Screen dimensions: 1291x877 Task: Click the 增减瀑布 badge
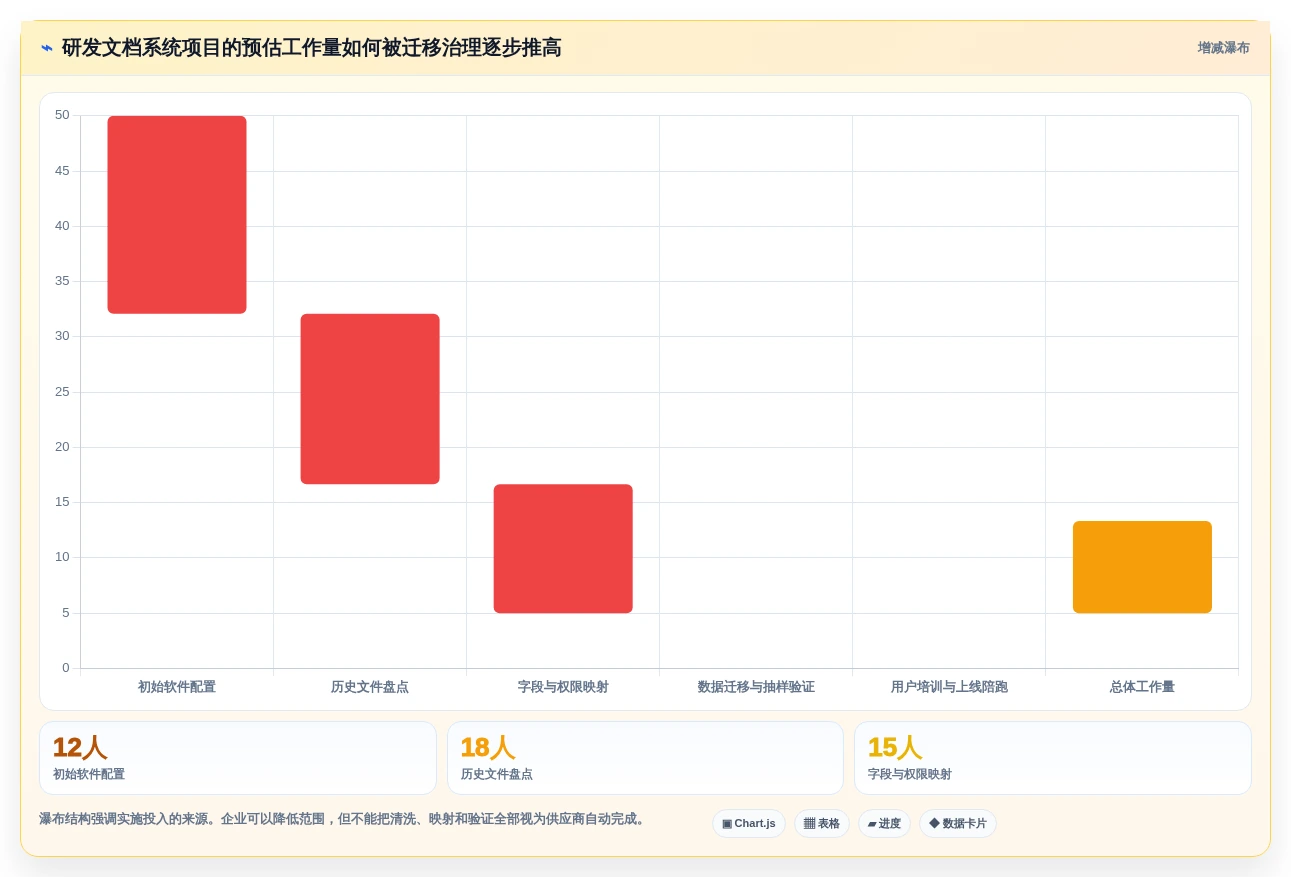1223,48
